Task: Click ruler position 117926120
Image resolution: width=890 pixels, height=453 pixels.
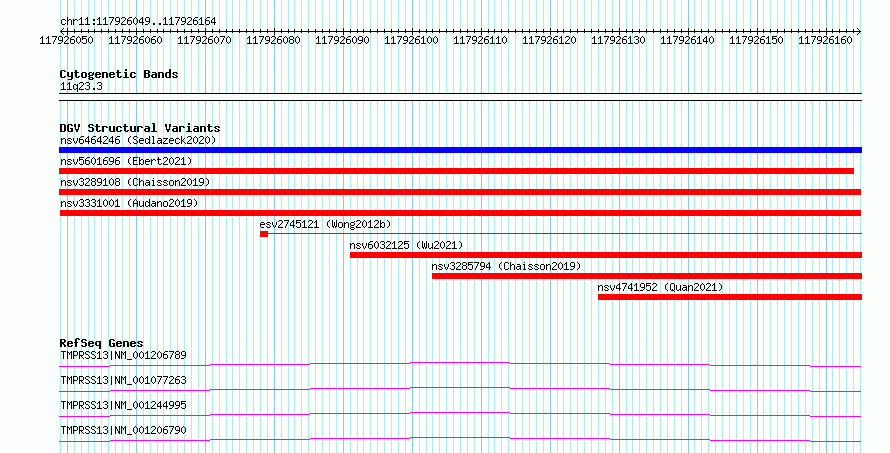Action: (x=549, y=40)
